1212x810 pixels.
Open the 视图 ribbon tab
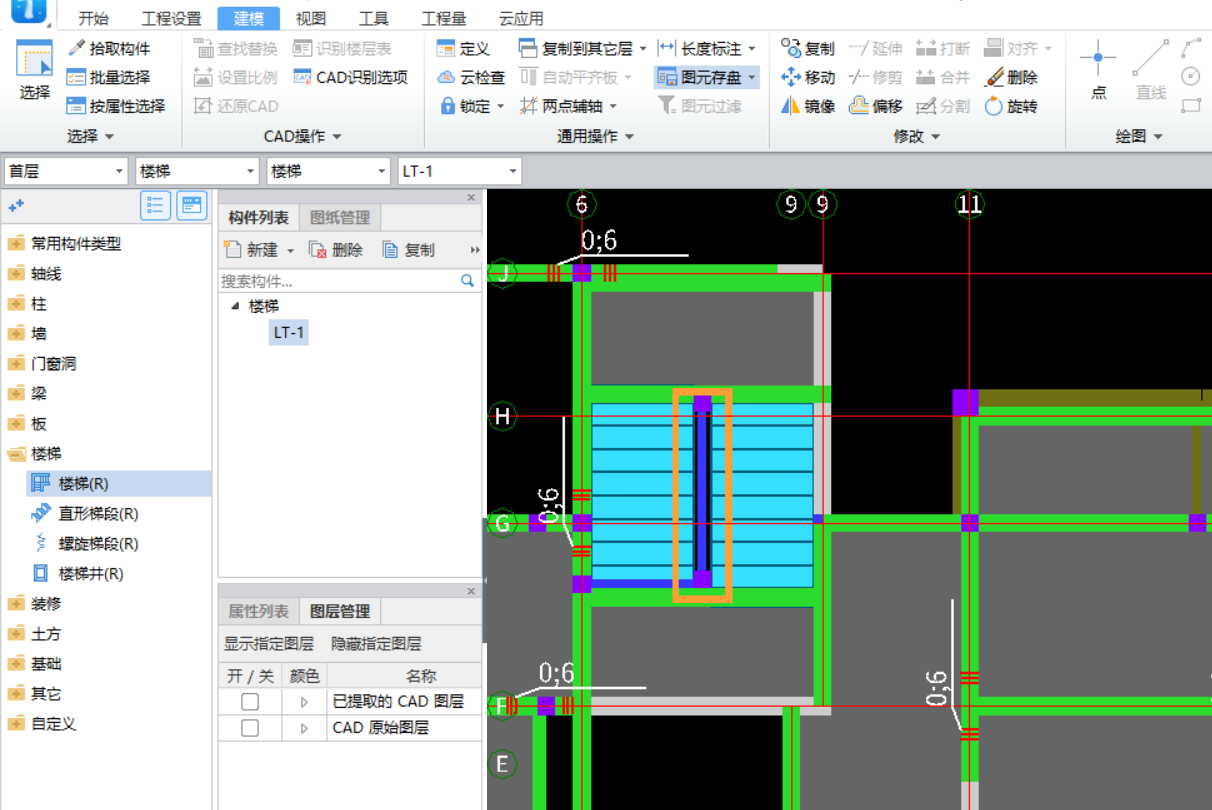pyautogui.click(x=310, y=18)
